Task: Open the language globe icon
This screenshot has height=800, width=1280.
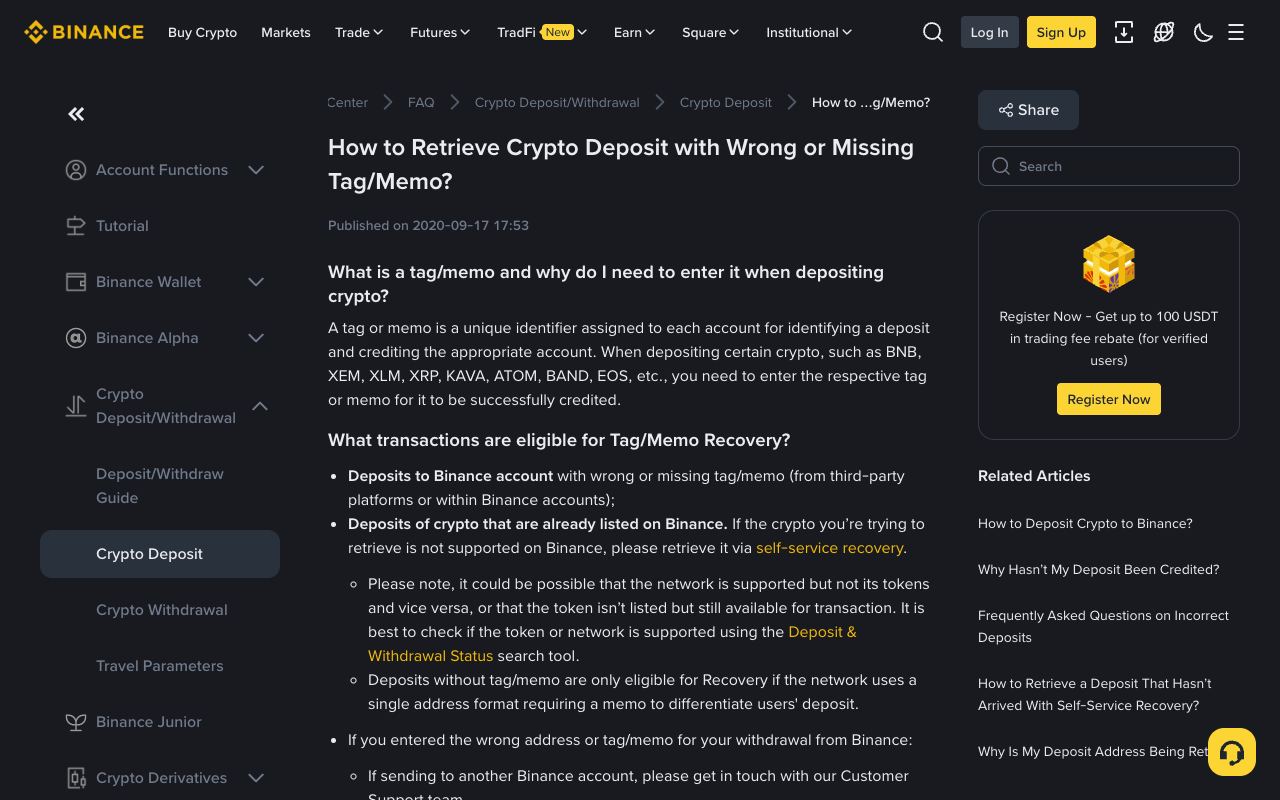Action: coord(1164,32)
